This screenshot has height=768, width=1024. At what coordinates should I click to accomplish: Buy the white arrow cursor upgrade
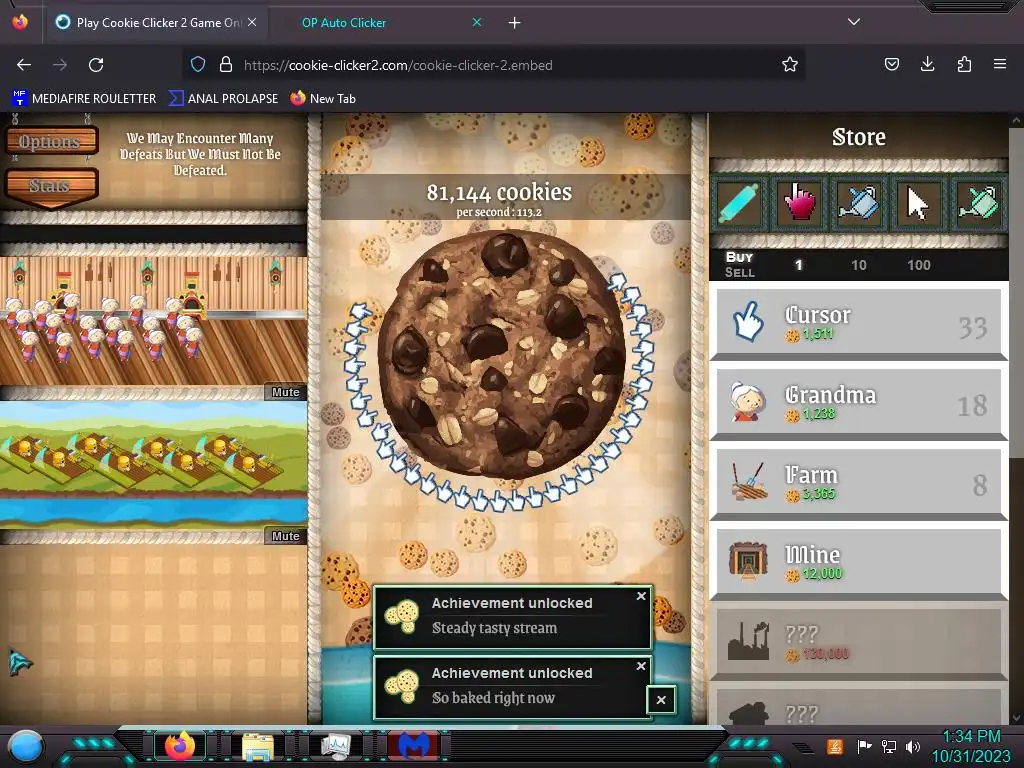(x=918, y=202)
